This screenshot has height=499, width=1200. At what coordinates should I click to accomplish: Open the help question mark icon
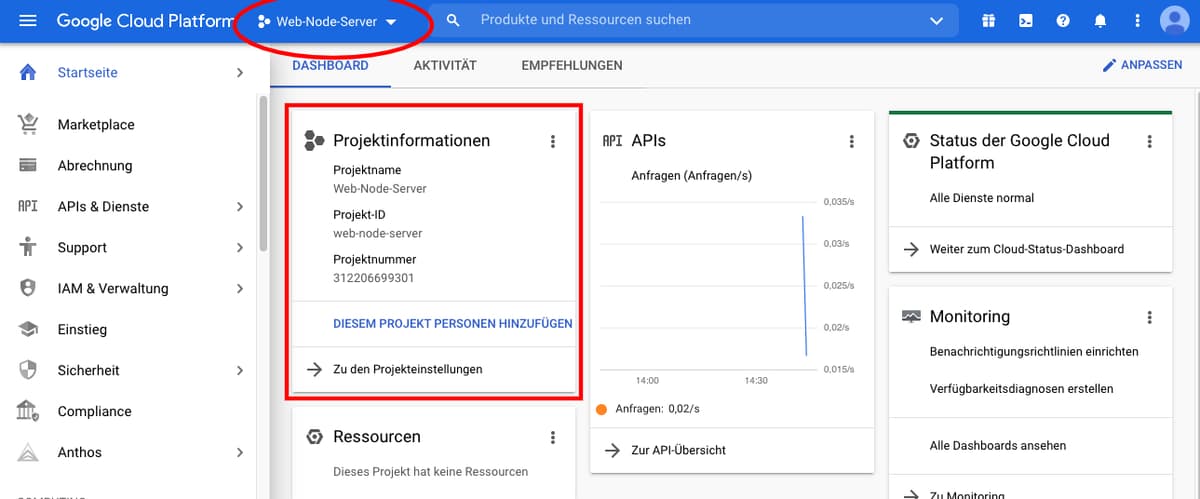click(x=1062, y=21)
